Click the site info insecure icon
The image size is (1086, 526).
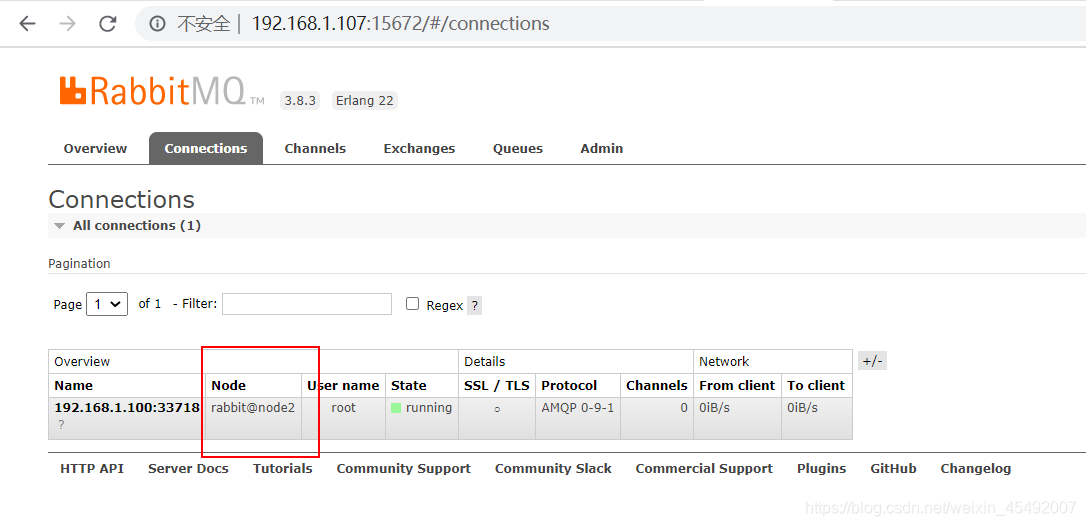pos(158,24)
